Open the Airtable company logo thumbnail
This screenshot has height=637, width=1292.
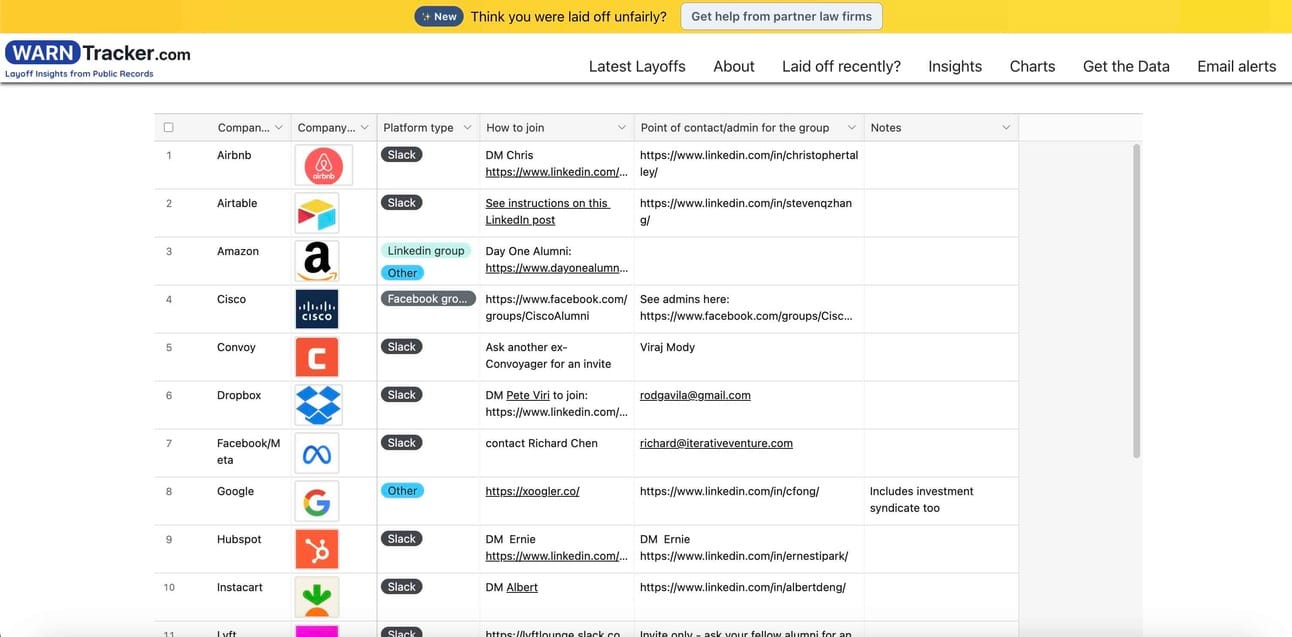click(316, 213)
